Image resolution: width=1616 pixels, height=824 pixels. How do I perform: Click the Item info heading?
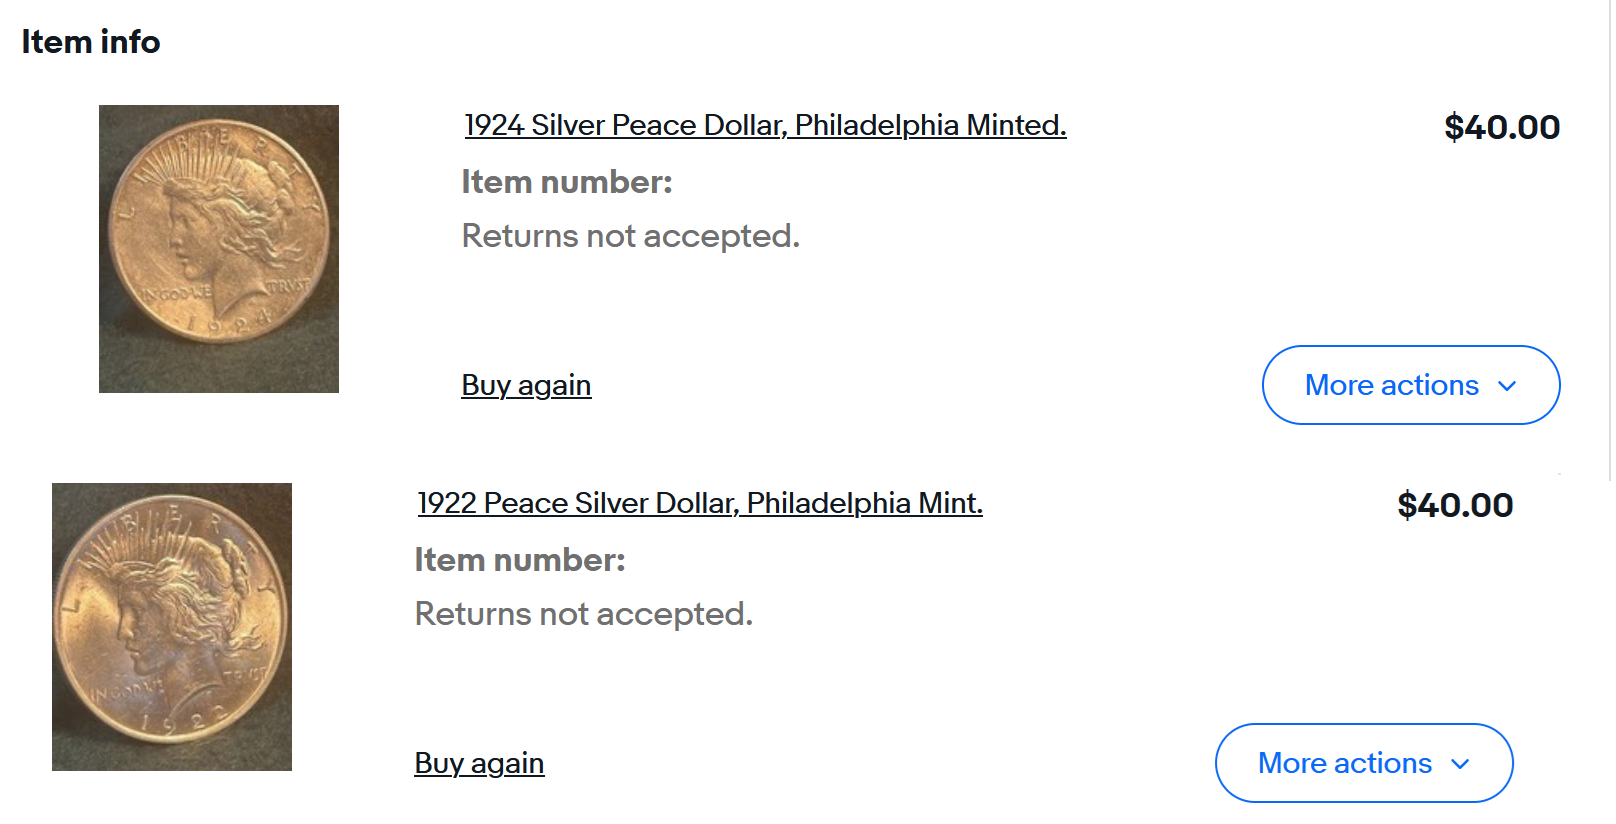click(x=91, y=42)
